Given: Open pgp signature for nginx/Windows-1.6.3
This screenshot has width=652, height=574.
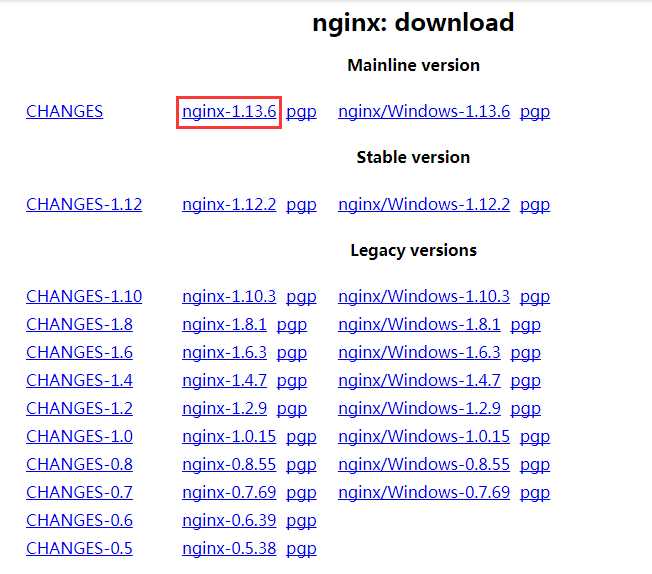Looking at the screenshot, I should pyautogui.click(x=526, y=353).
